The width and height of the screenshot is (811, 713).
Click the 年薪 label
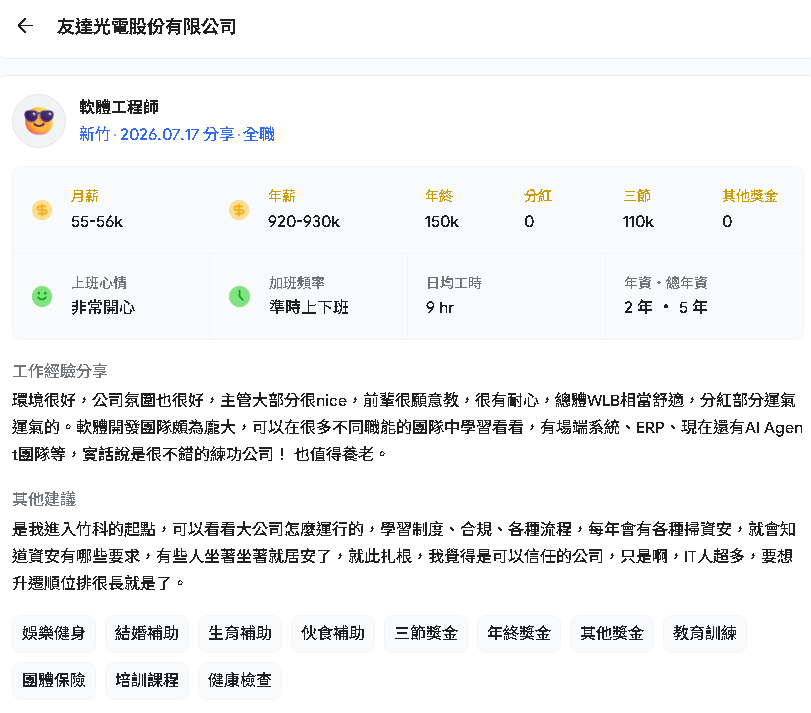pos(282,196)
